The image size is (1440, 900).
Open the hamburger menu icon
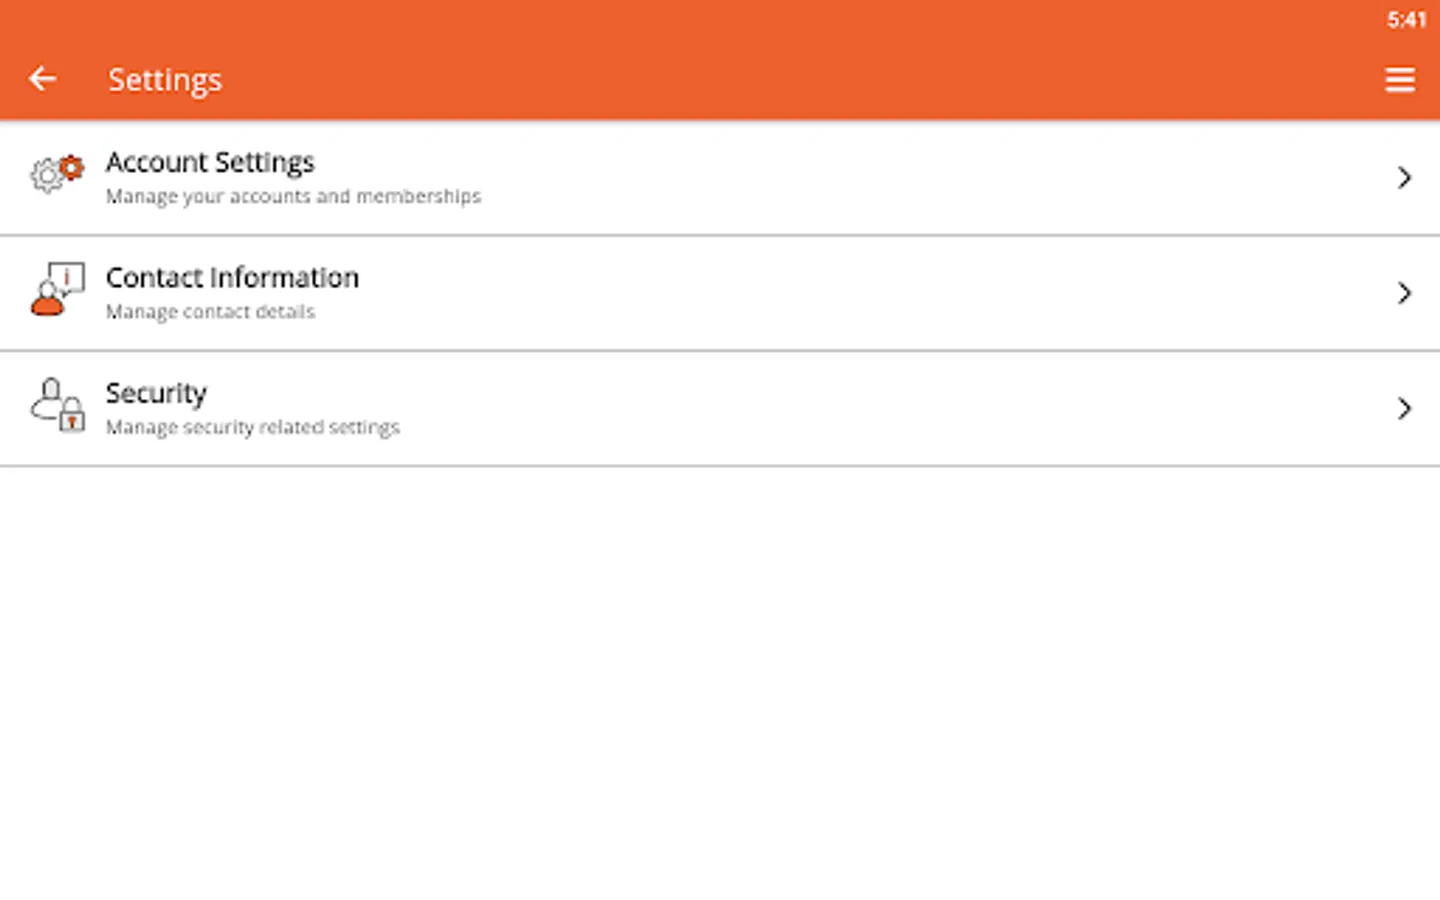tap(1400, 79)
